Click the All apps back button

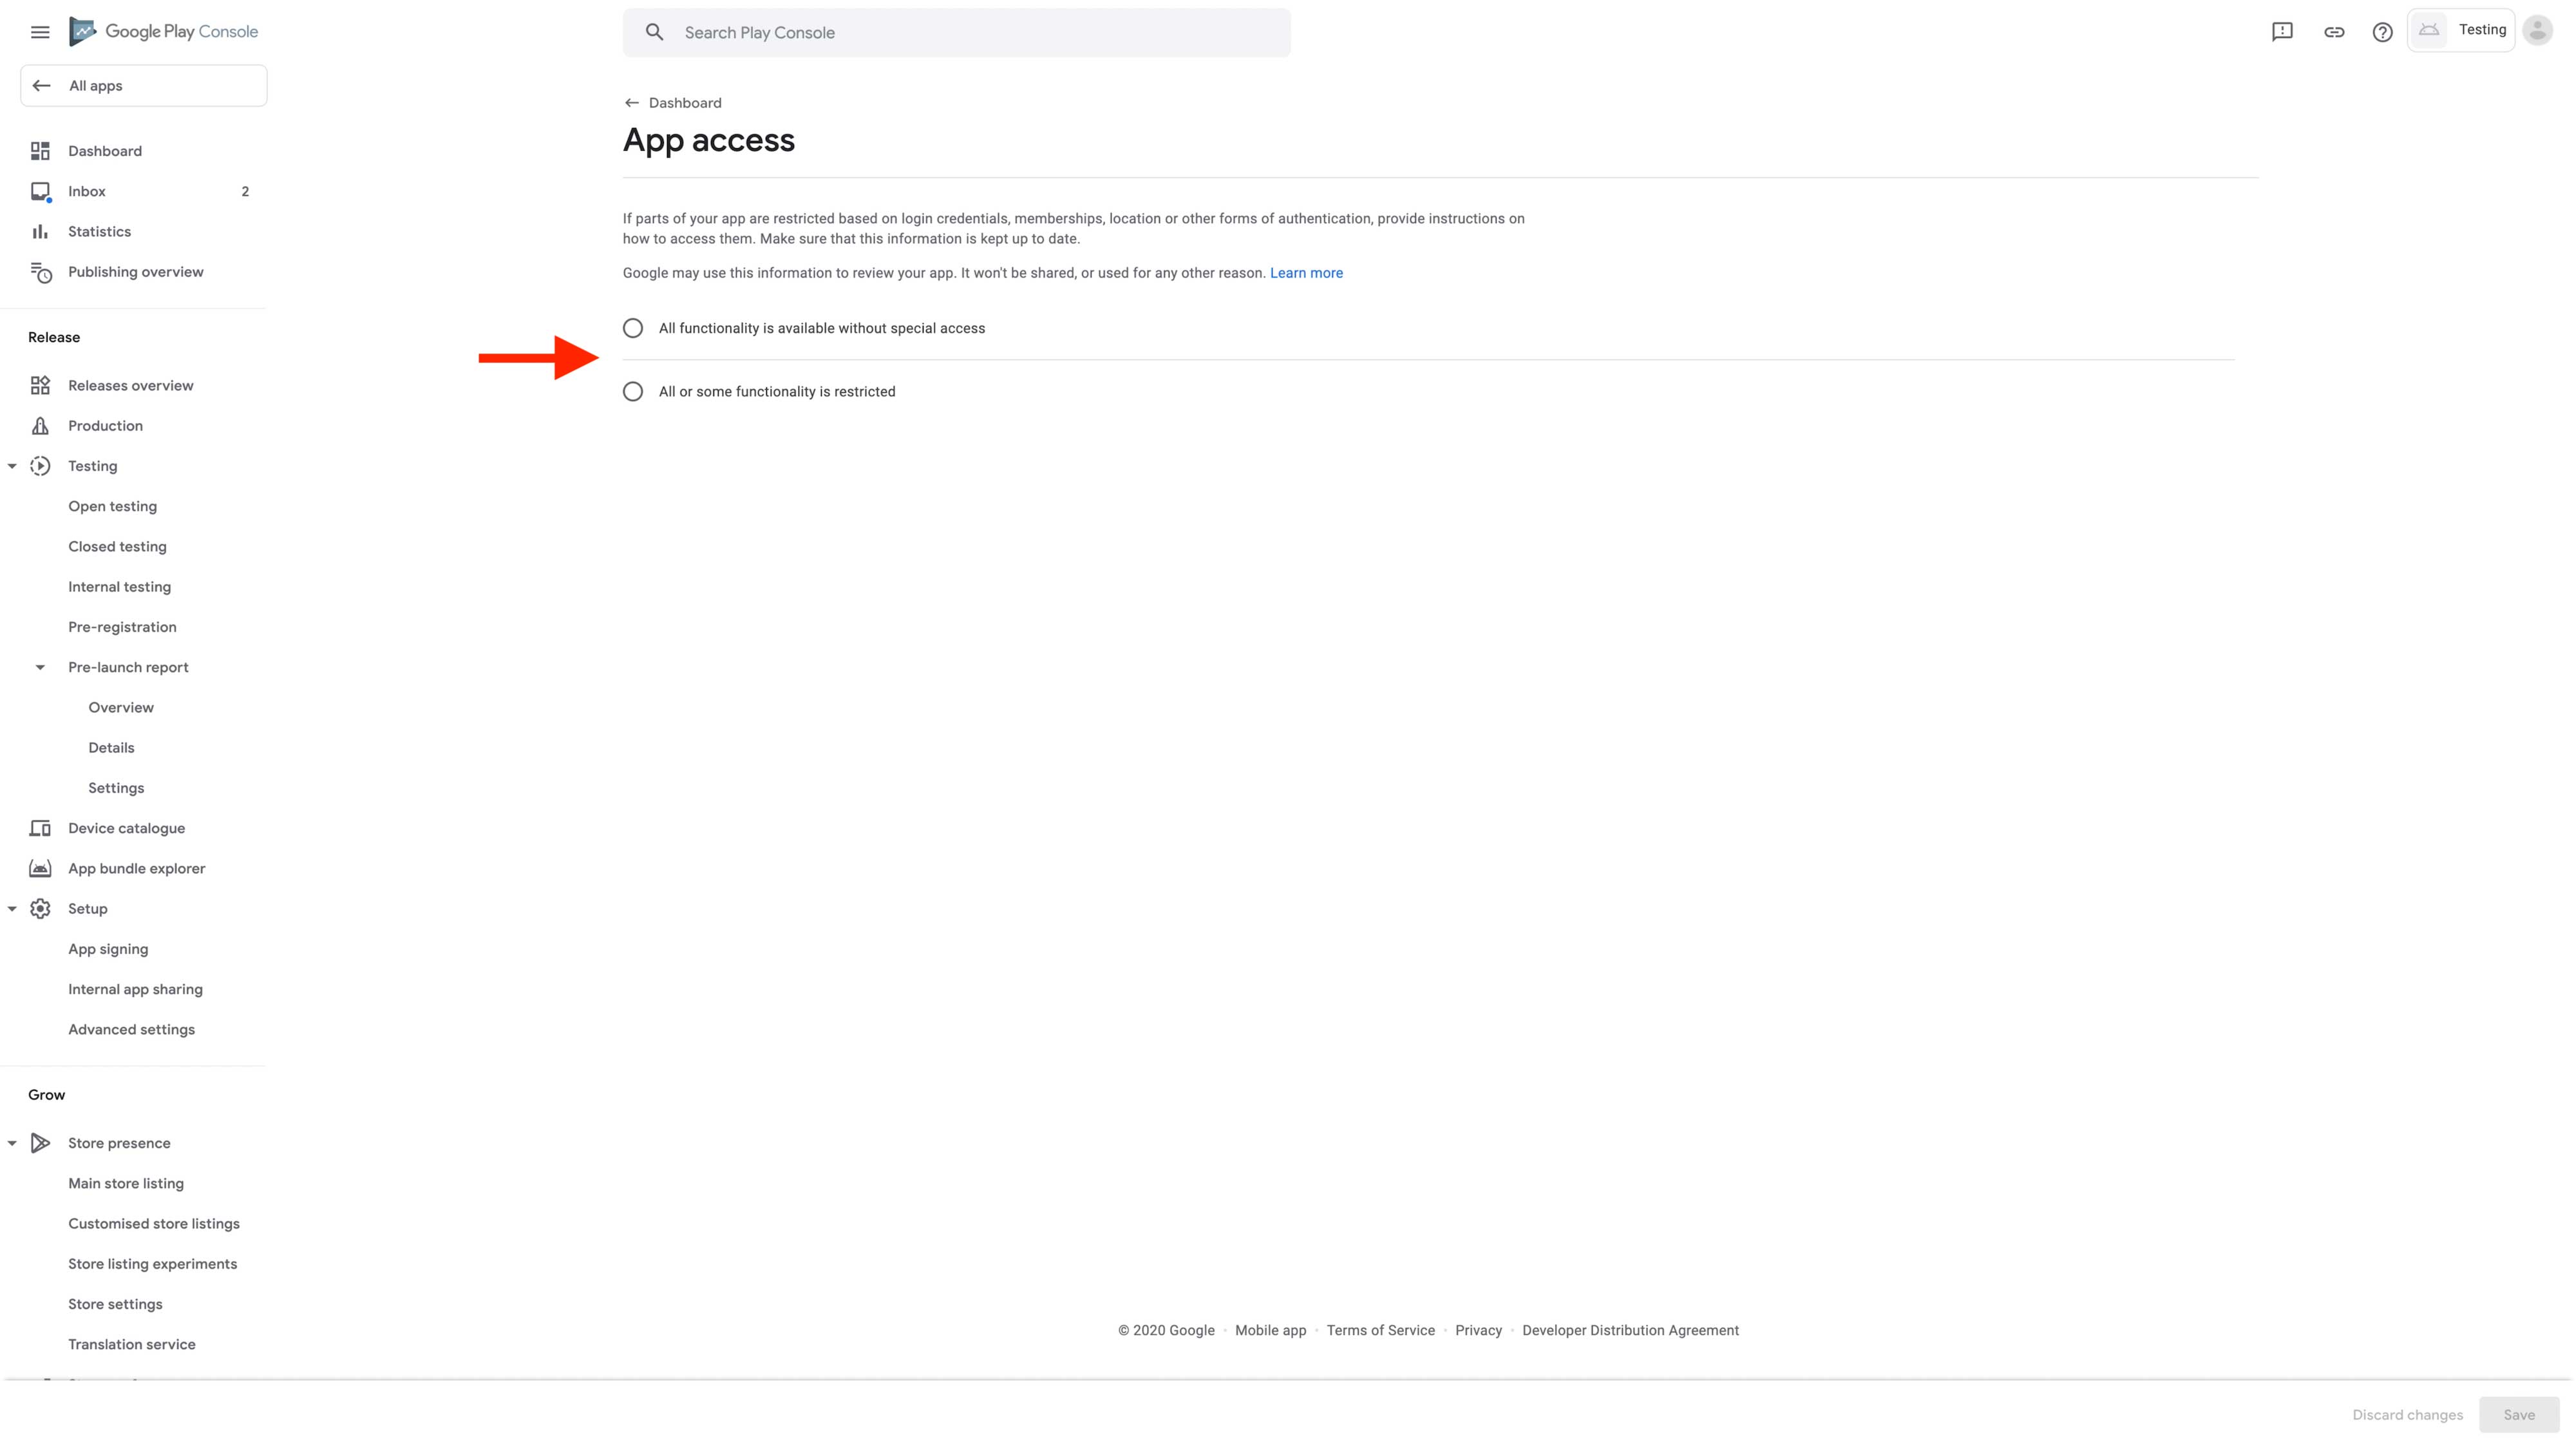point(144,86)
